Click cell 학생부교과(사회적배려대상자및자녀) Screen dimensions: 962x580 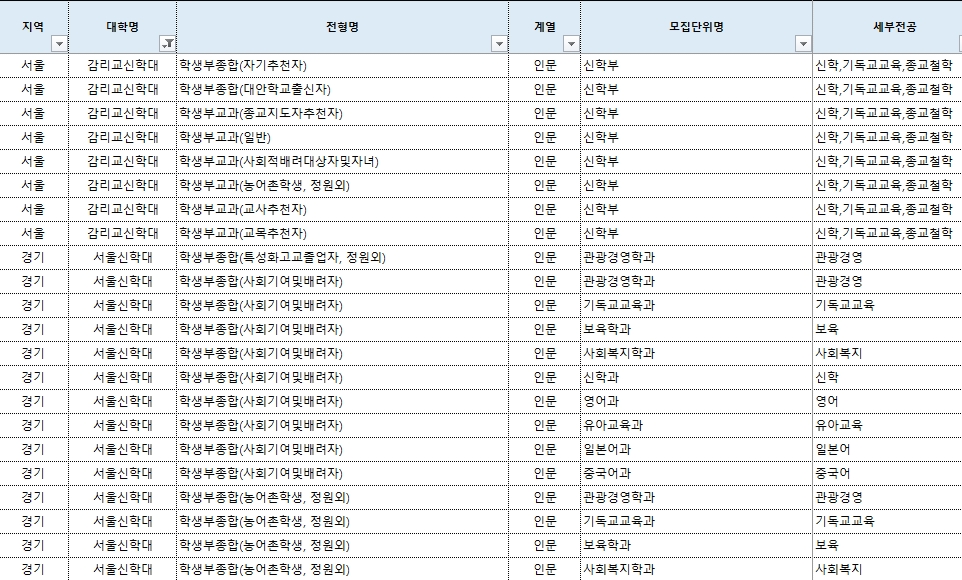coord(342,161)
